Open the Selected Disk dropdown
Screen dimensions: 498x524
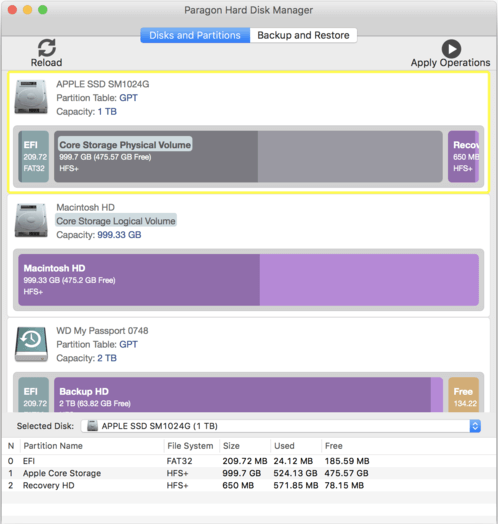[x=281, y=426]
